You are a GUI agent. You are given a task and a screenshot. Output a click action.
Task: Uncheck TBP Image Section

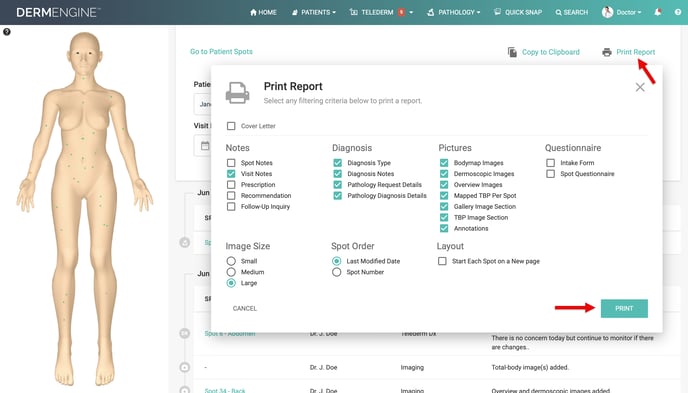click(x=444, y=218)
